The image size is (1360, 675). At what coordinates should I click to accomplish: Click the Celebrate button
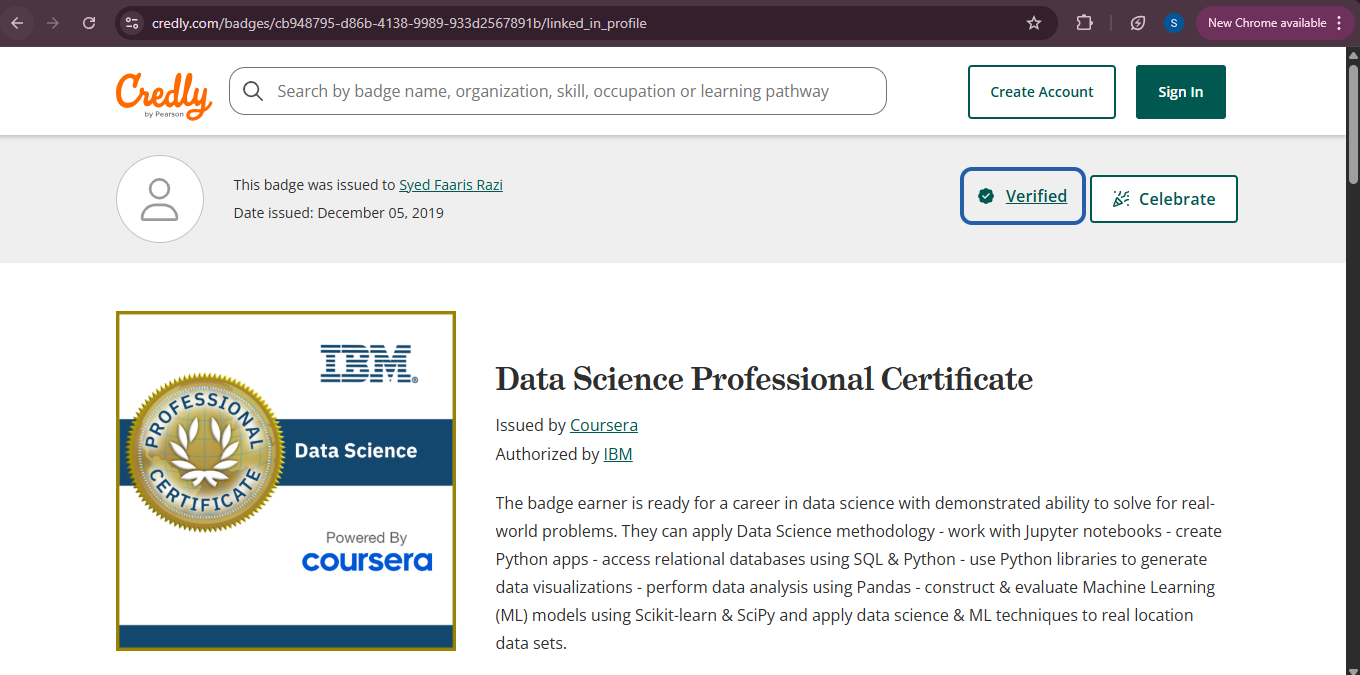tap(1164, 199)
